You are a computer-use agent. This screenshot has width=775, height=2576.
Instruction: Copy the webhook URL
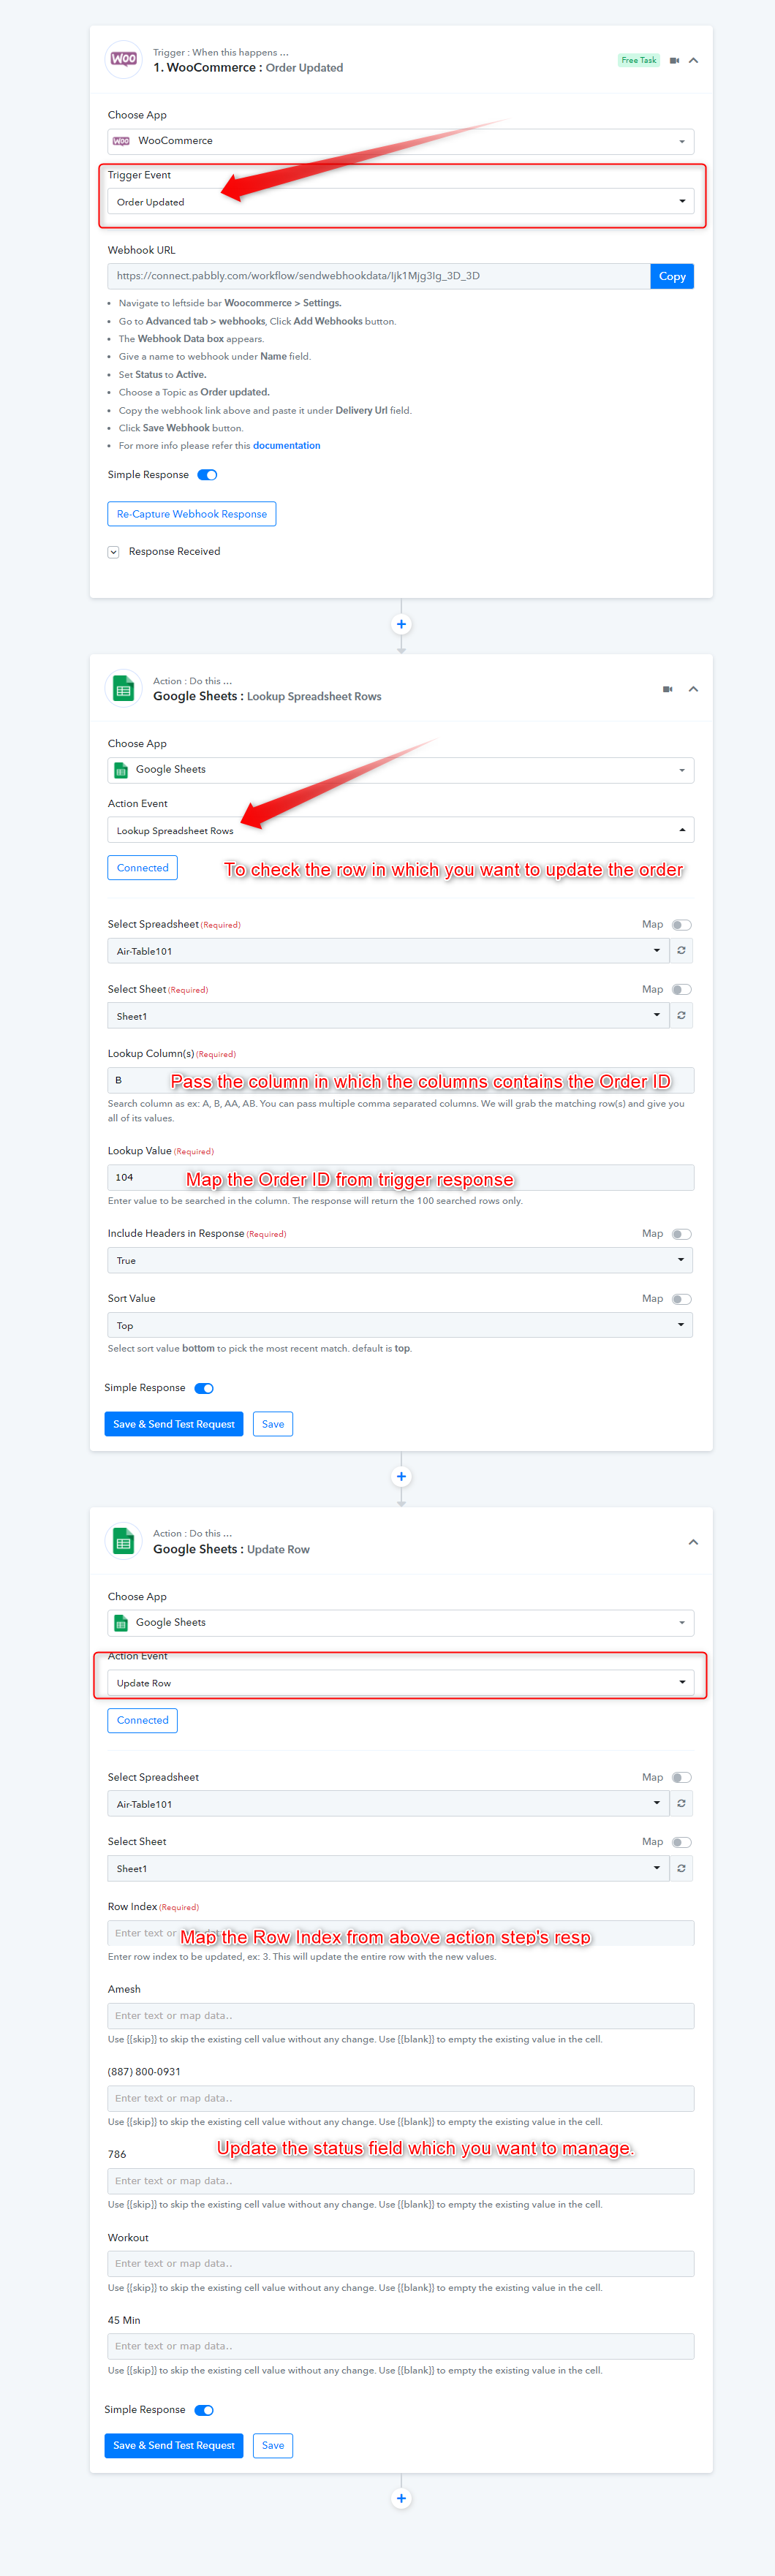point(672,276)
